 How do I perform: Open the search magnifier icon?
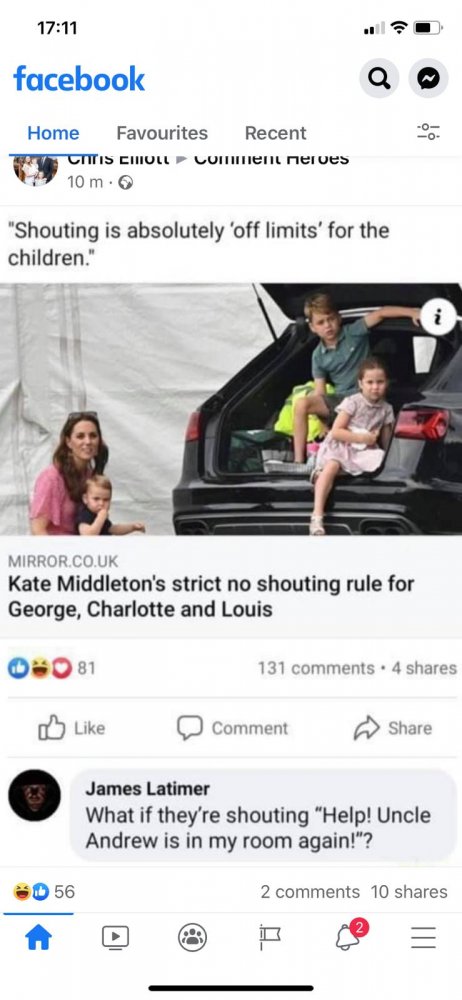coord(379,78)
